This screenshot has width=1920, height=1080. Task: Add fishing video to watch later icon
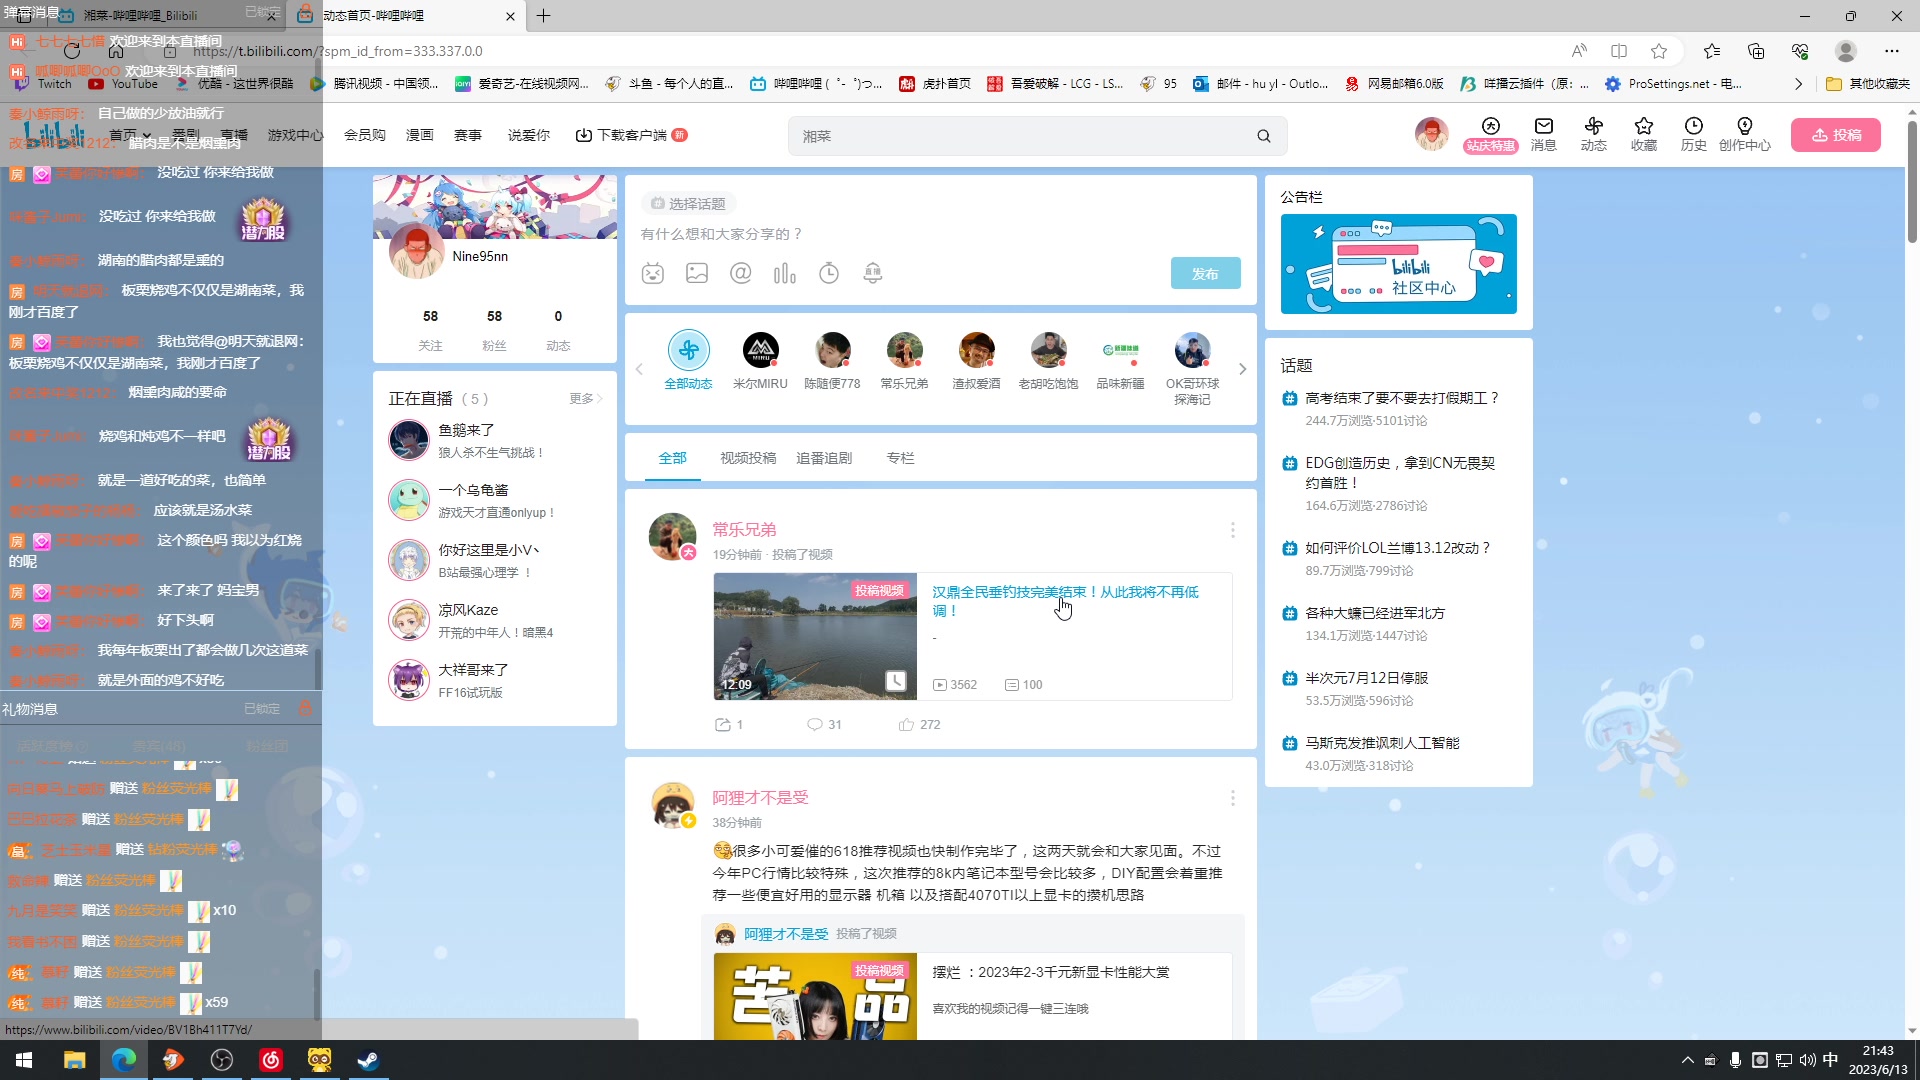tap(896, 681)
